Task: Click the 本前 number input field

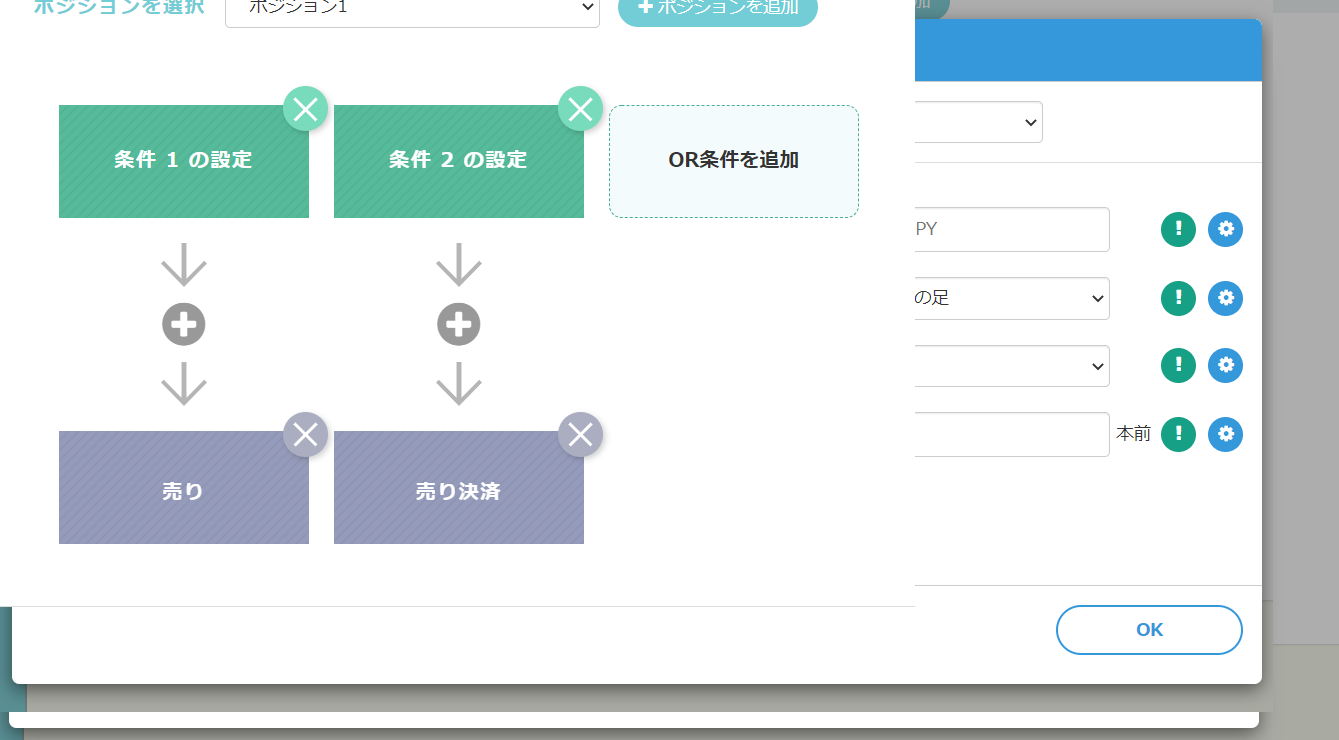Action: coord(1010,434)
